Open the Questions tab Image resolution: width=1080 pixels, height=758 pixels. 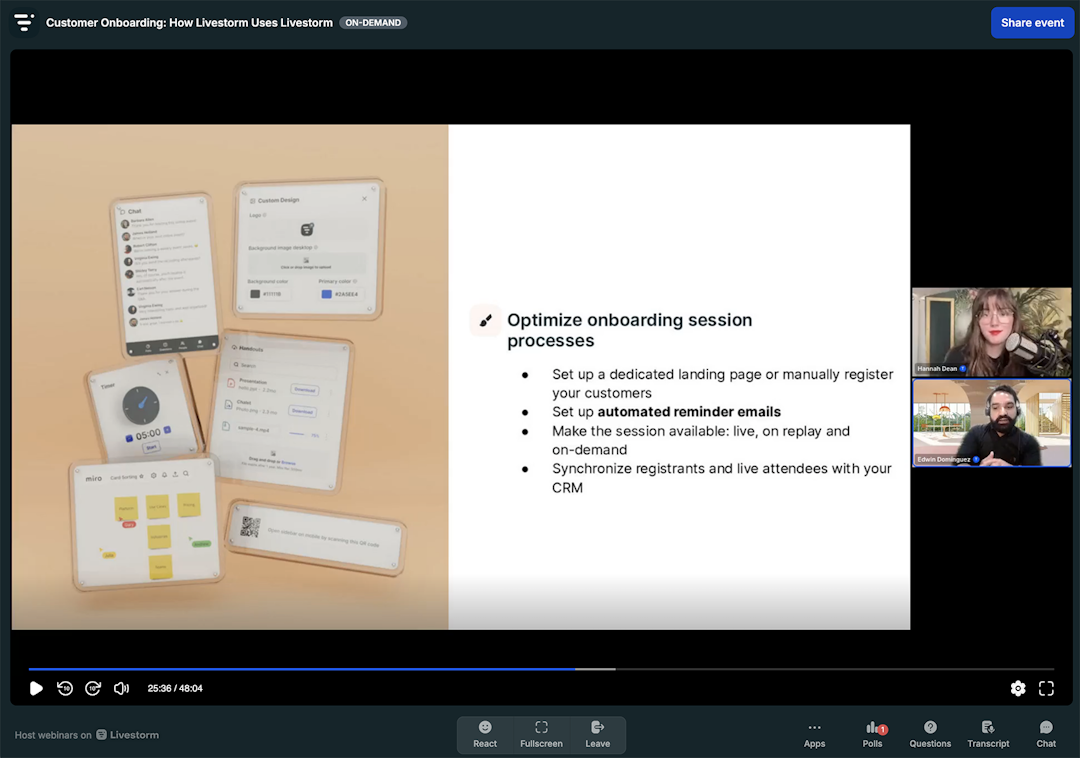[930, 735]
